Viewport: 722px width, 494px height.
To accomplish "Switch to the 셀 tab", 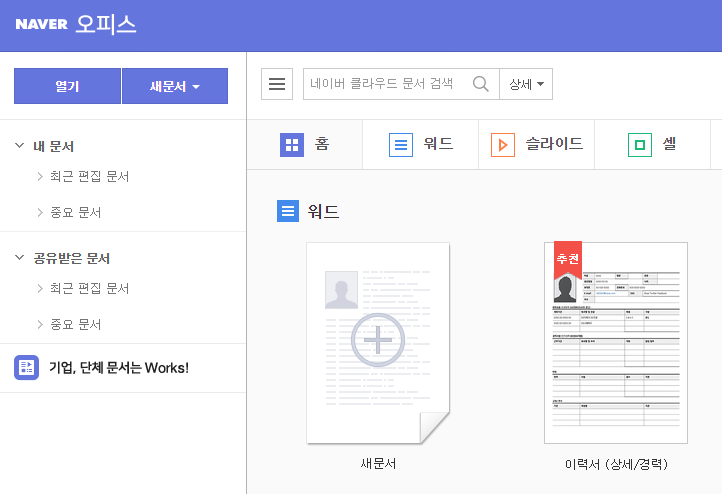I will coord(652,145).
